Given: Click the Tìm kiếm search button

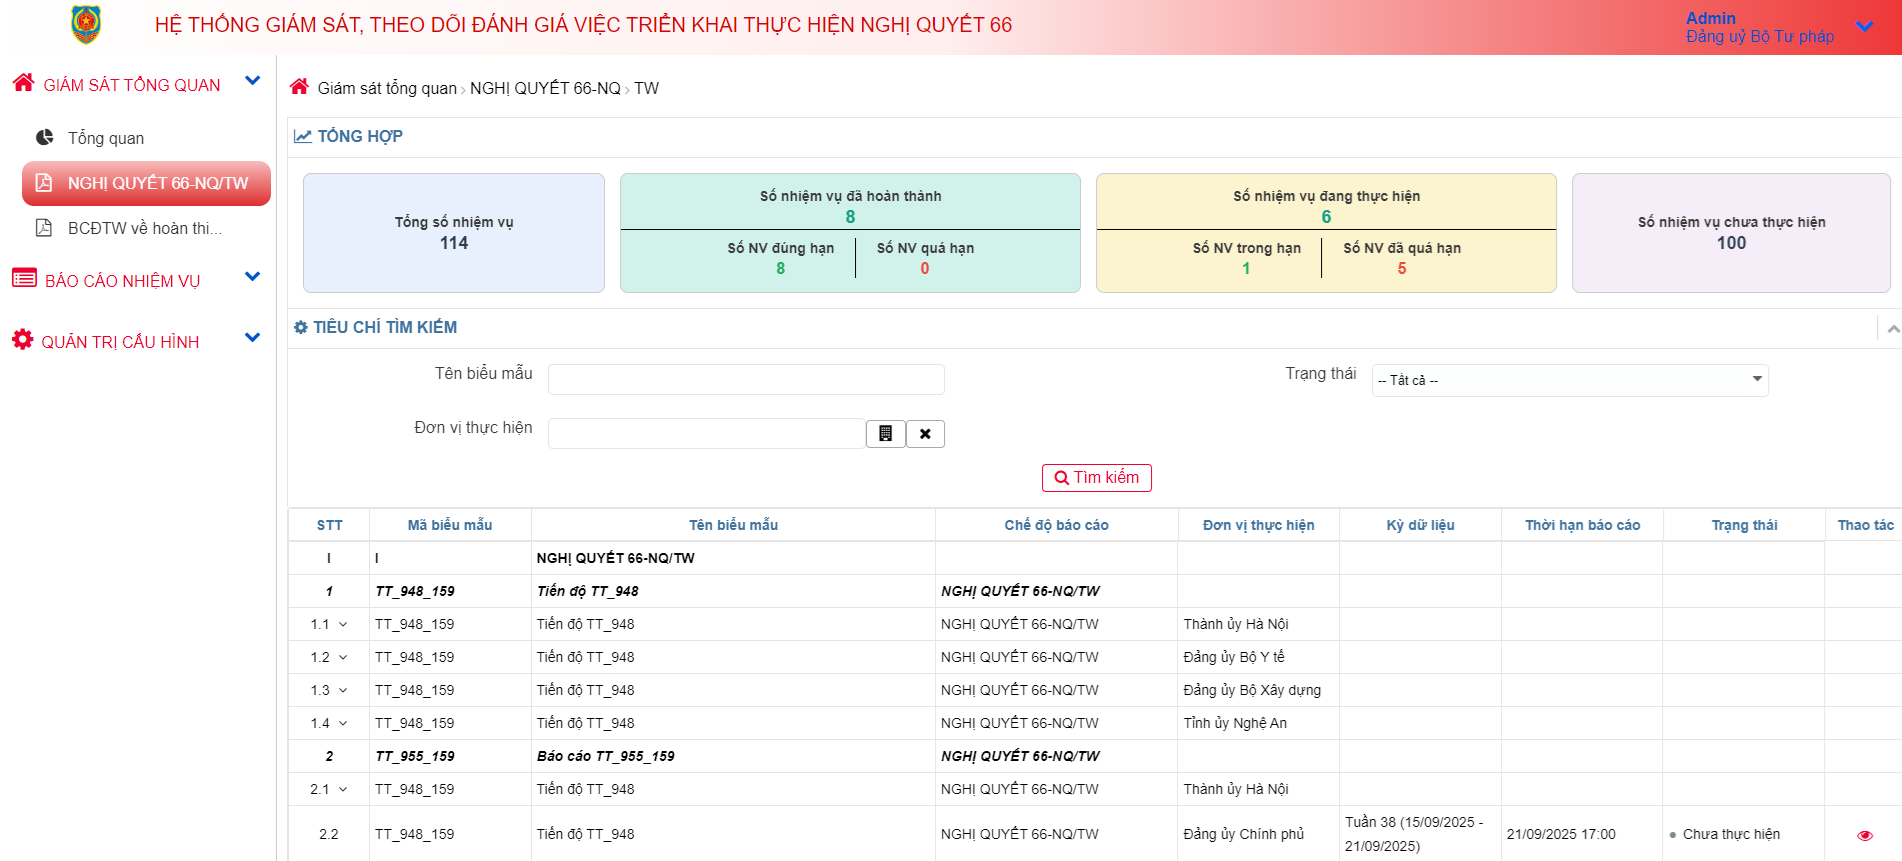Looking at the screenshot, I should [x=1096, y=478].
